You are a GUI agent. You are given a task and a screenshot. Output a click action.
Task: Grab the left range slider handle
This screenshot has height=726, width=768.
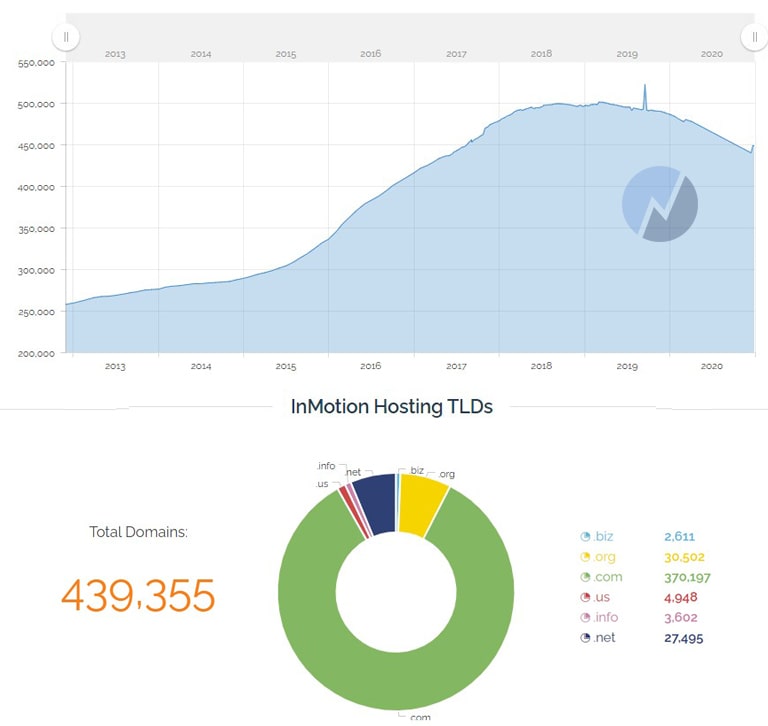point(66,37)
